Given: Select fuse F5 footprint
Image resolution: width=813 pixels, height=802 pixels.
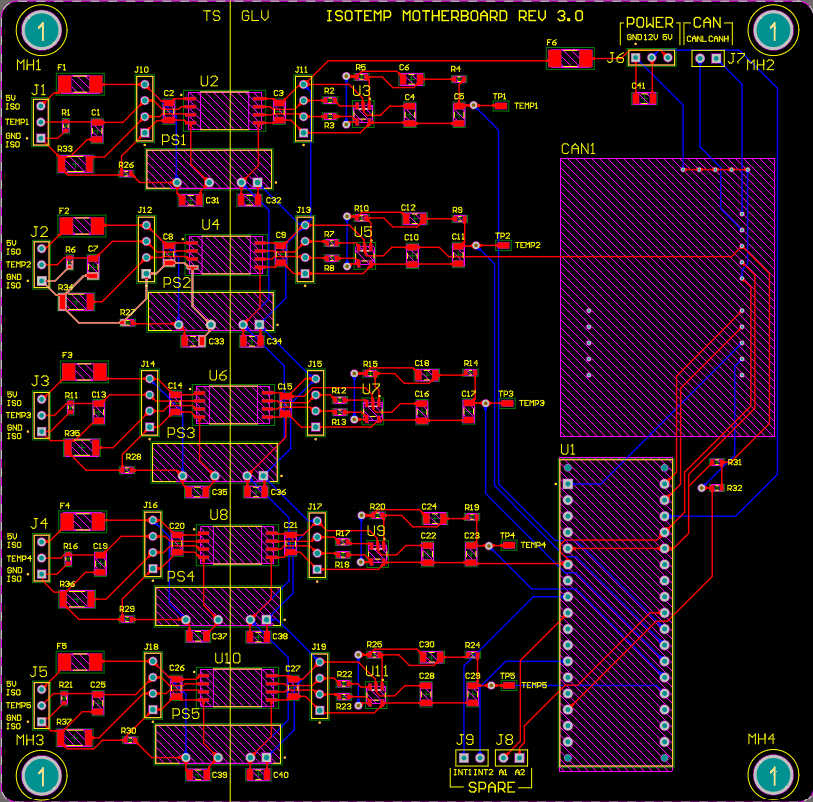Looking at the screenshot, I should [x=80, y=662].
